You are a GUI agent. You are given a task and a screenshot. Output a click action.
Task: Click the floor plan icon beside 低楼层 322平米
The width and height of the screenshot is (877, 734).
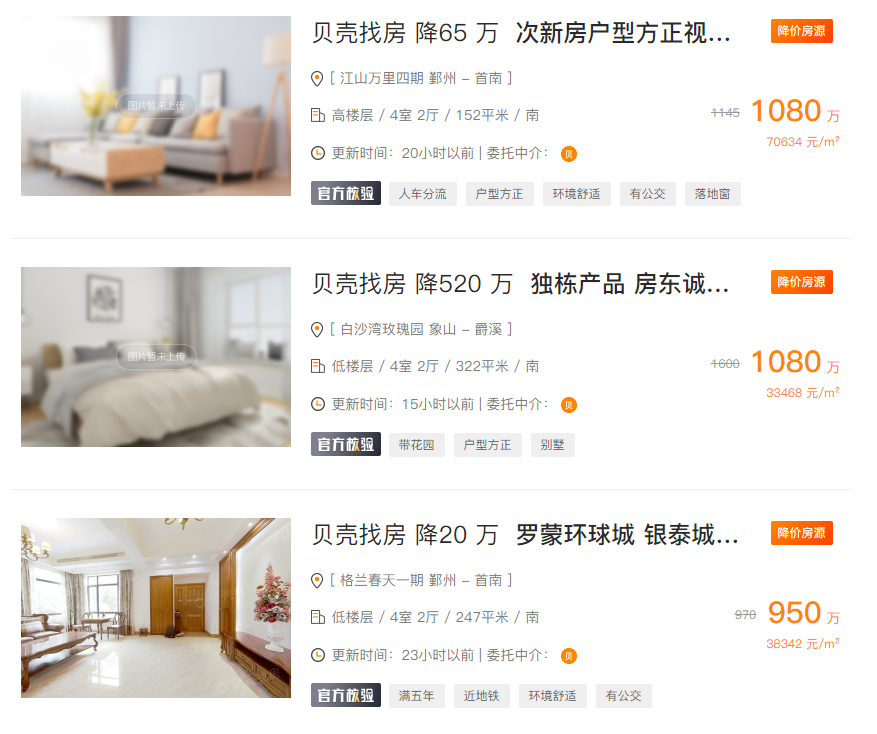[x=318, y=366]
